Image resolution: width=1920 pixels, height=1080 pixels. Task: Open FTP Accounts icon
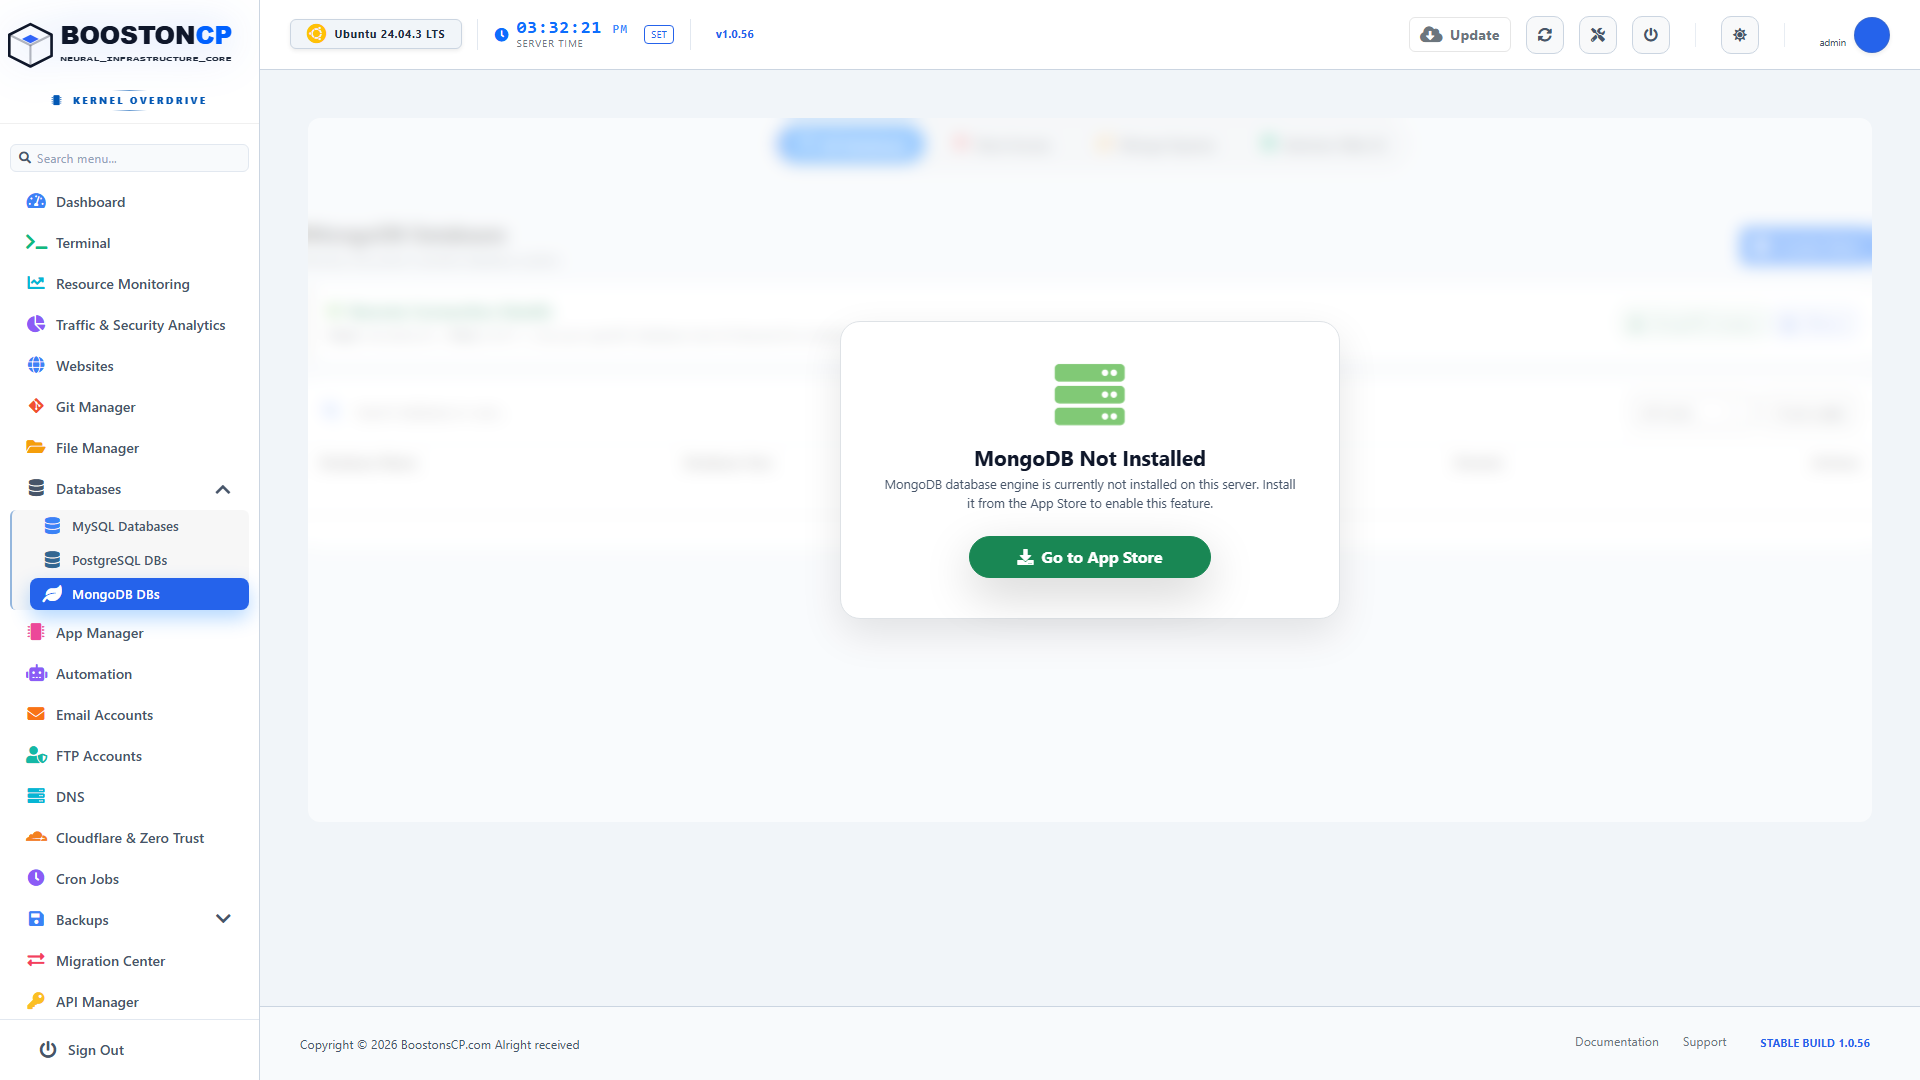[x=36, y=755]
